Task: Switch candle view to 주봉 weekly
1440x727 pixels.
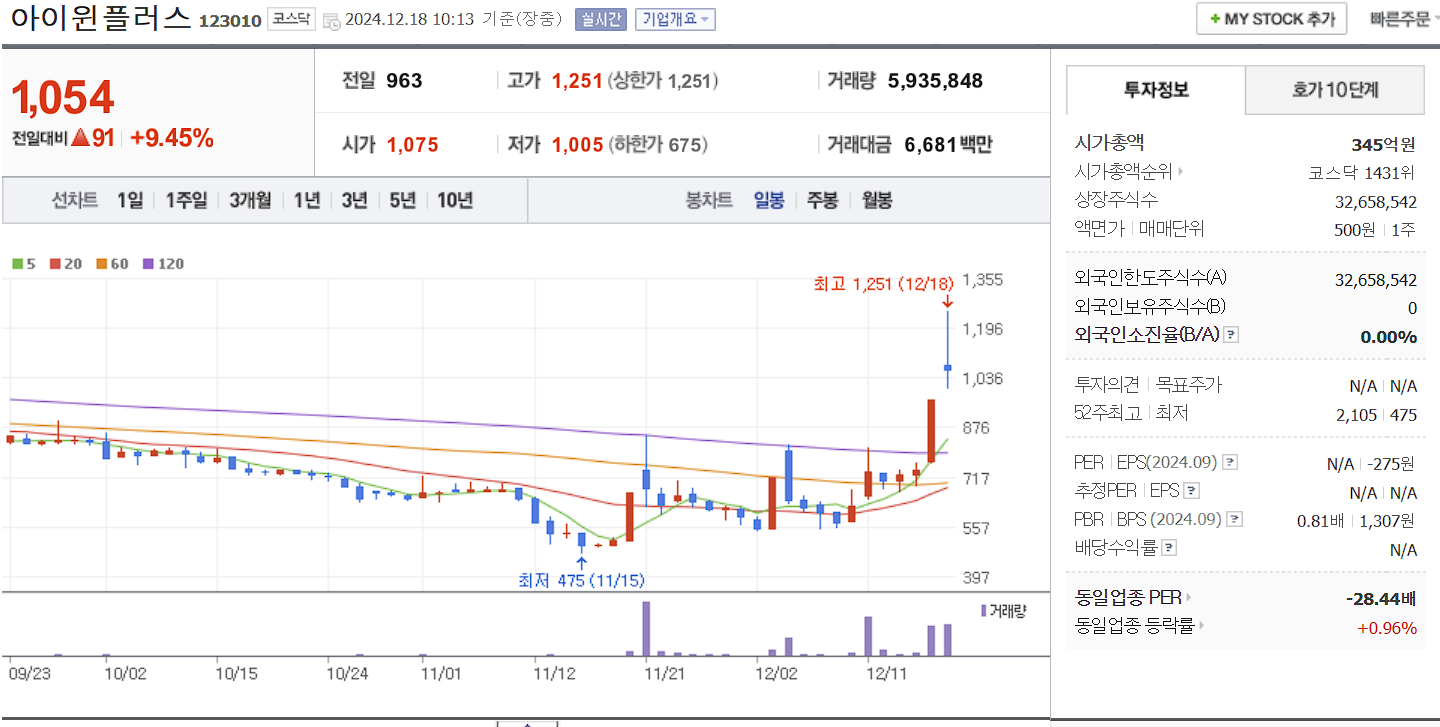Action: pyautogui.click(x=820, y=200)
